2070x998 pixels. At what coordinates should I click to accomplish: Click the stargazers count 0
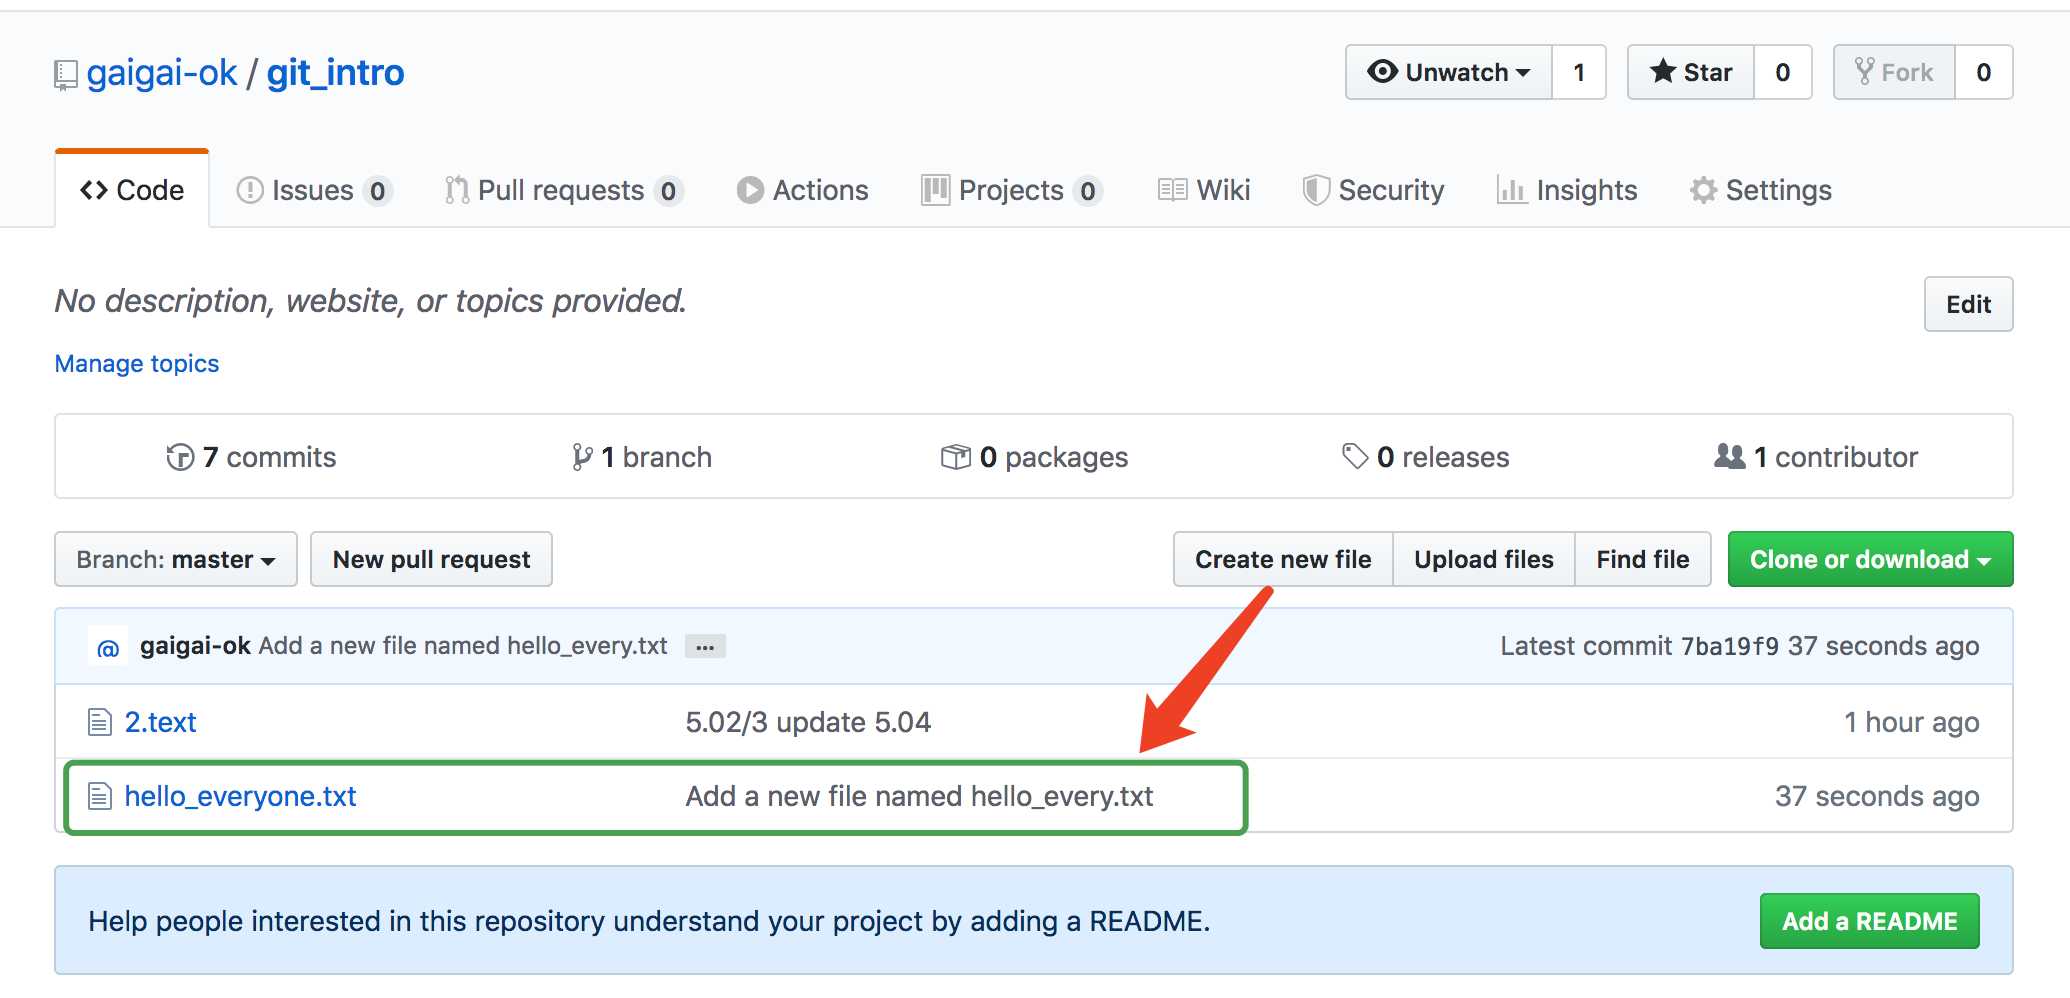coord(1783,72)
